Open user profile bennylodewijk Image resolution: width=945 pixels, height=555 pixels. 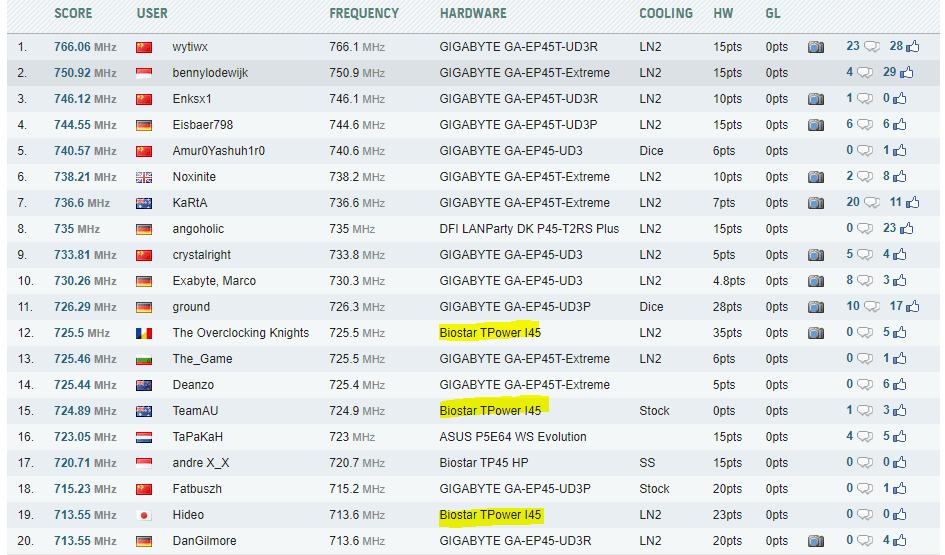(210, 73)
